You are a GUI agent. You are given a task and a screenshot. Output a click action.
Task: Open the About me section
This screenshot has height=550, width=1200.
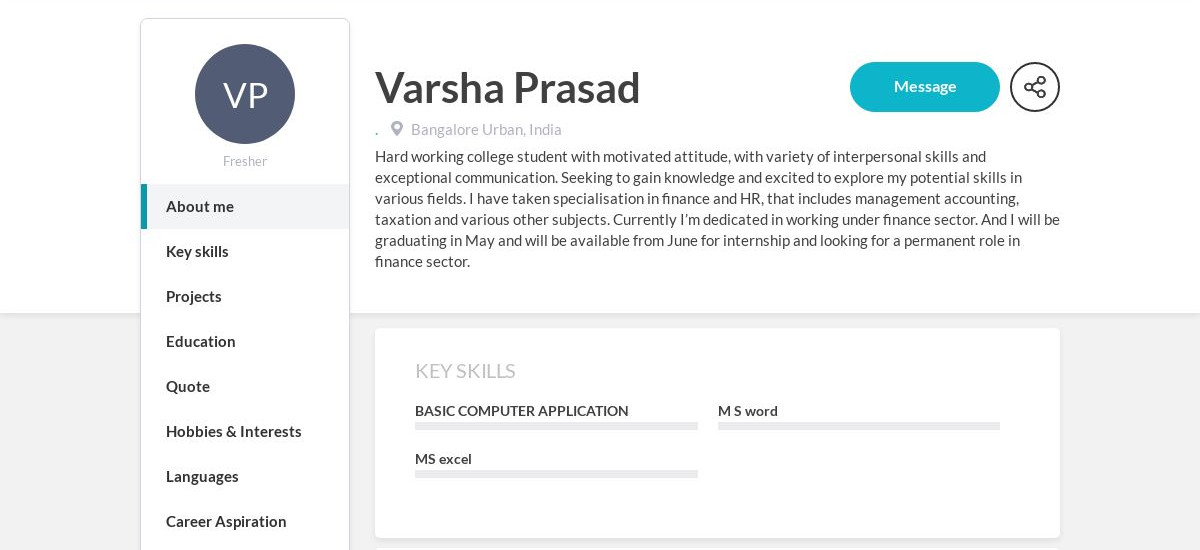(x=245, y=206)
